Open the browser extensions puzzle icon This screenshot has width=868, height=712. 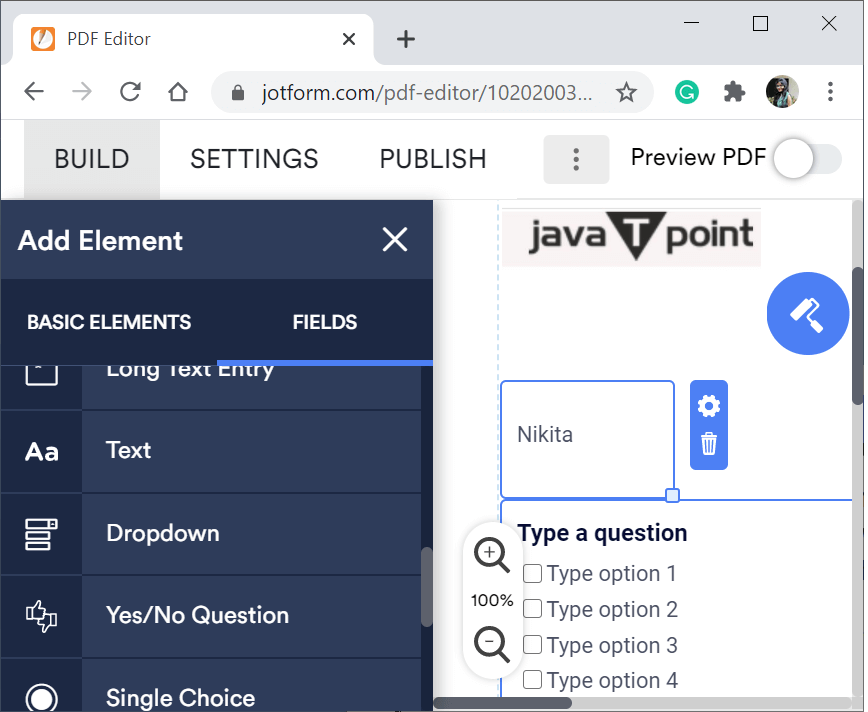point(734,92)
